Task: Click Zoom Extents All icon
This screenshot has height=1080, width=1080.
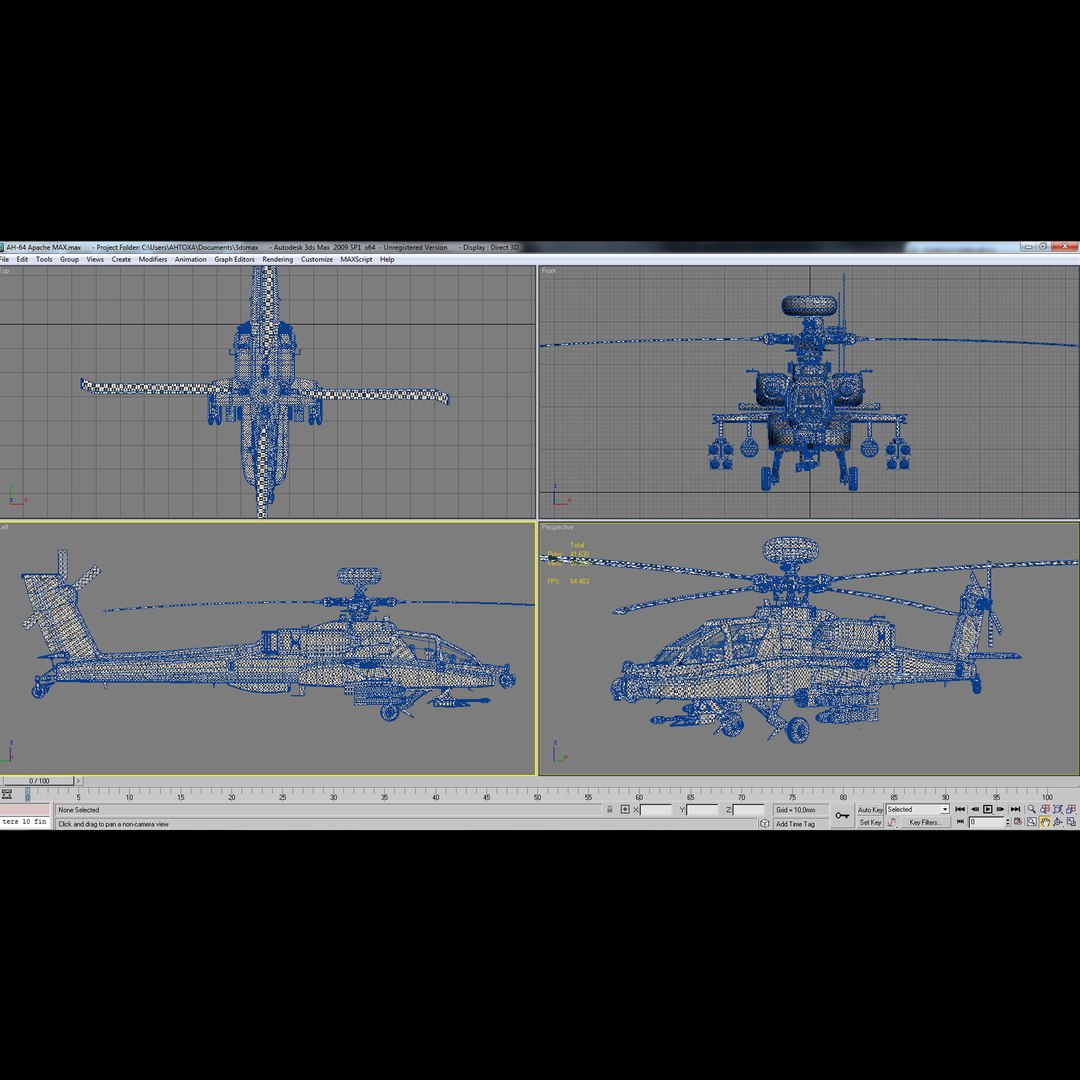Action: coord(1072,809)
